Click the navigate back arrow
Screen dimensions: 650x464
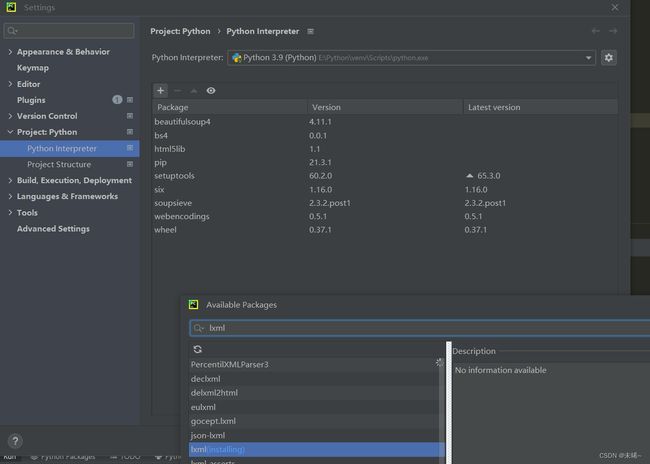tap(596, 31)
